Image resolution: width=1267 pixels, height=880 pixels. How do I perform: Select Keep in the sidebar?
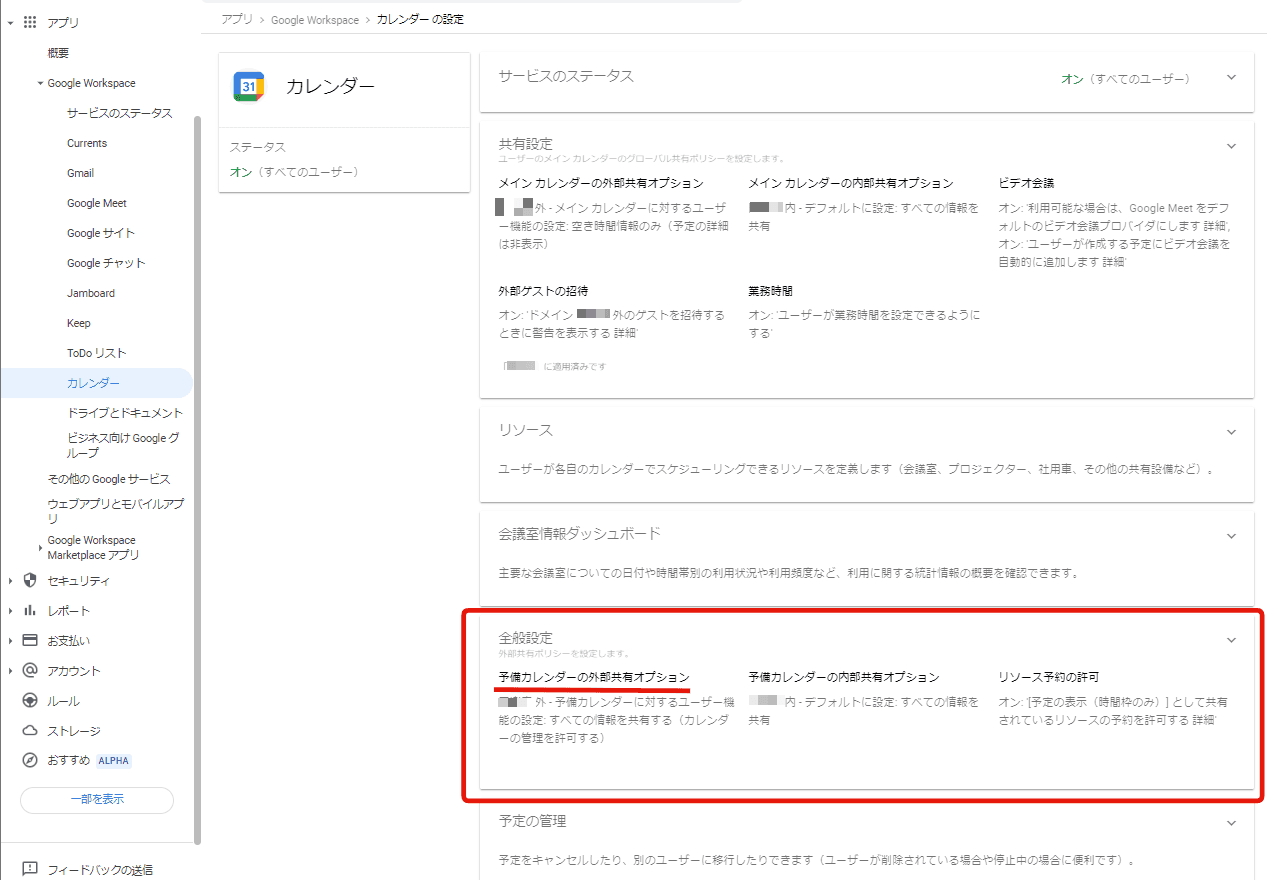pyautogui.click(x=79, y=323)
